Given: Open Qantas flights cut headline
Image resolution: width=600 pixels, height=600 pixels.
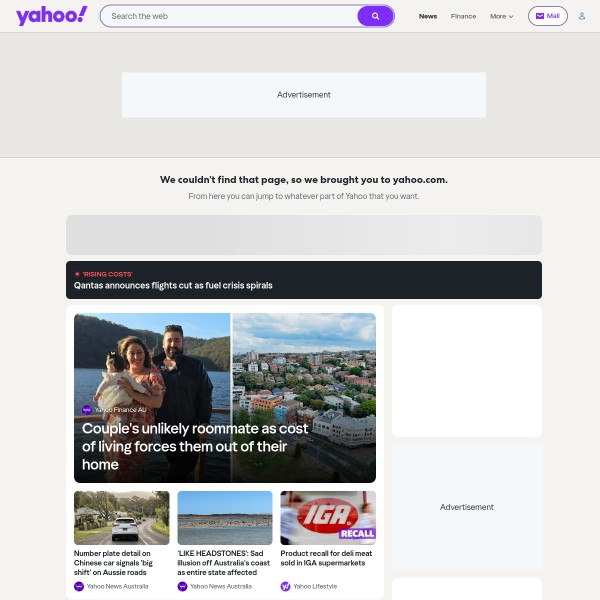Looking at the screenshot, I should (x=173, y=285).
